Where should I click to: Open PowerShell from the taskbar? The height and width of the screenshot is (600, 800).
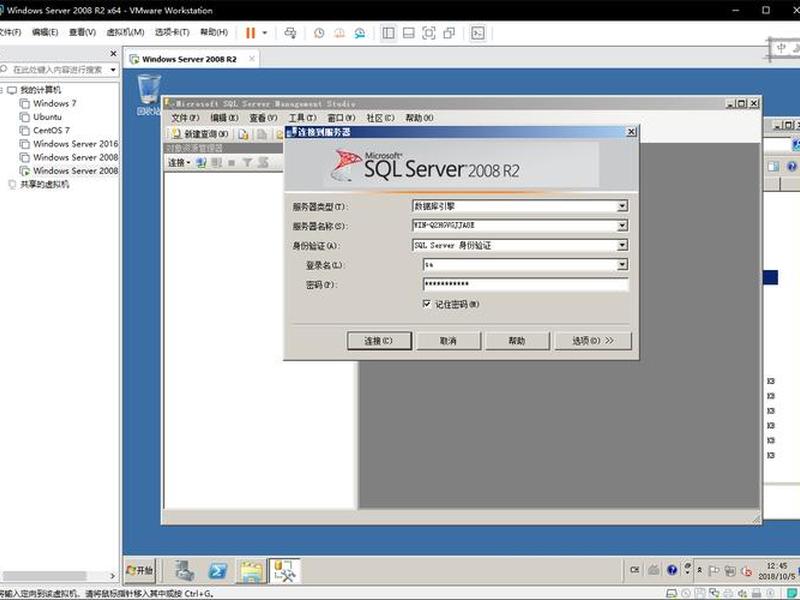coord(218,571)
